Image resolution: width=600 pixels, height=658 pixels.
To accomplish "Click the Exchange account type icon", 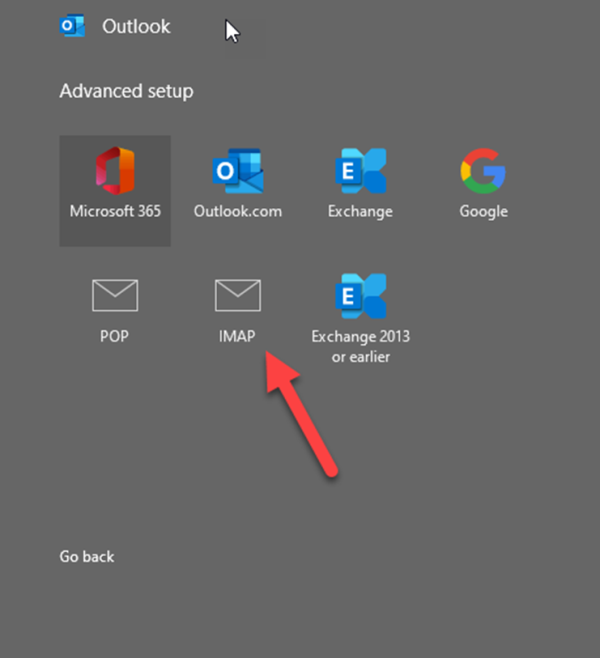I will [360, 171].
